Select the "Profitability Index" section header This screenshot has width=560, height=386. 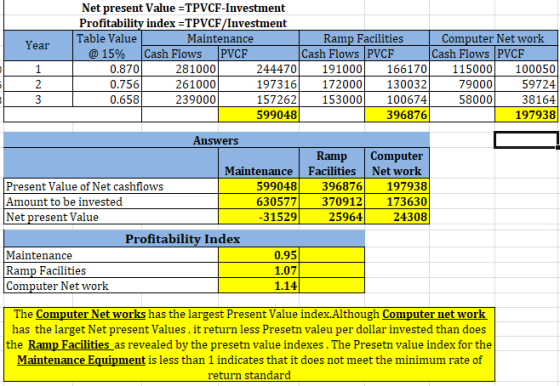[184, 238]
